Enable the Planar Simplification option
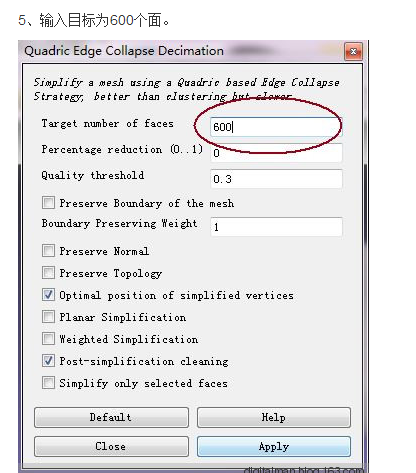416x473 pixels. [x=48, y=317]
